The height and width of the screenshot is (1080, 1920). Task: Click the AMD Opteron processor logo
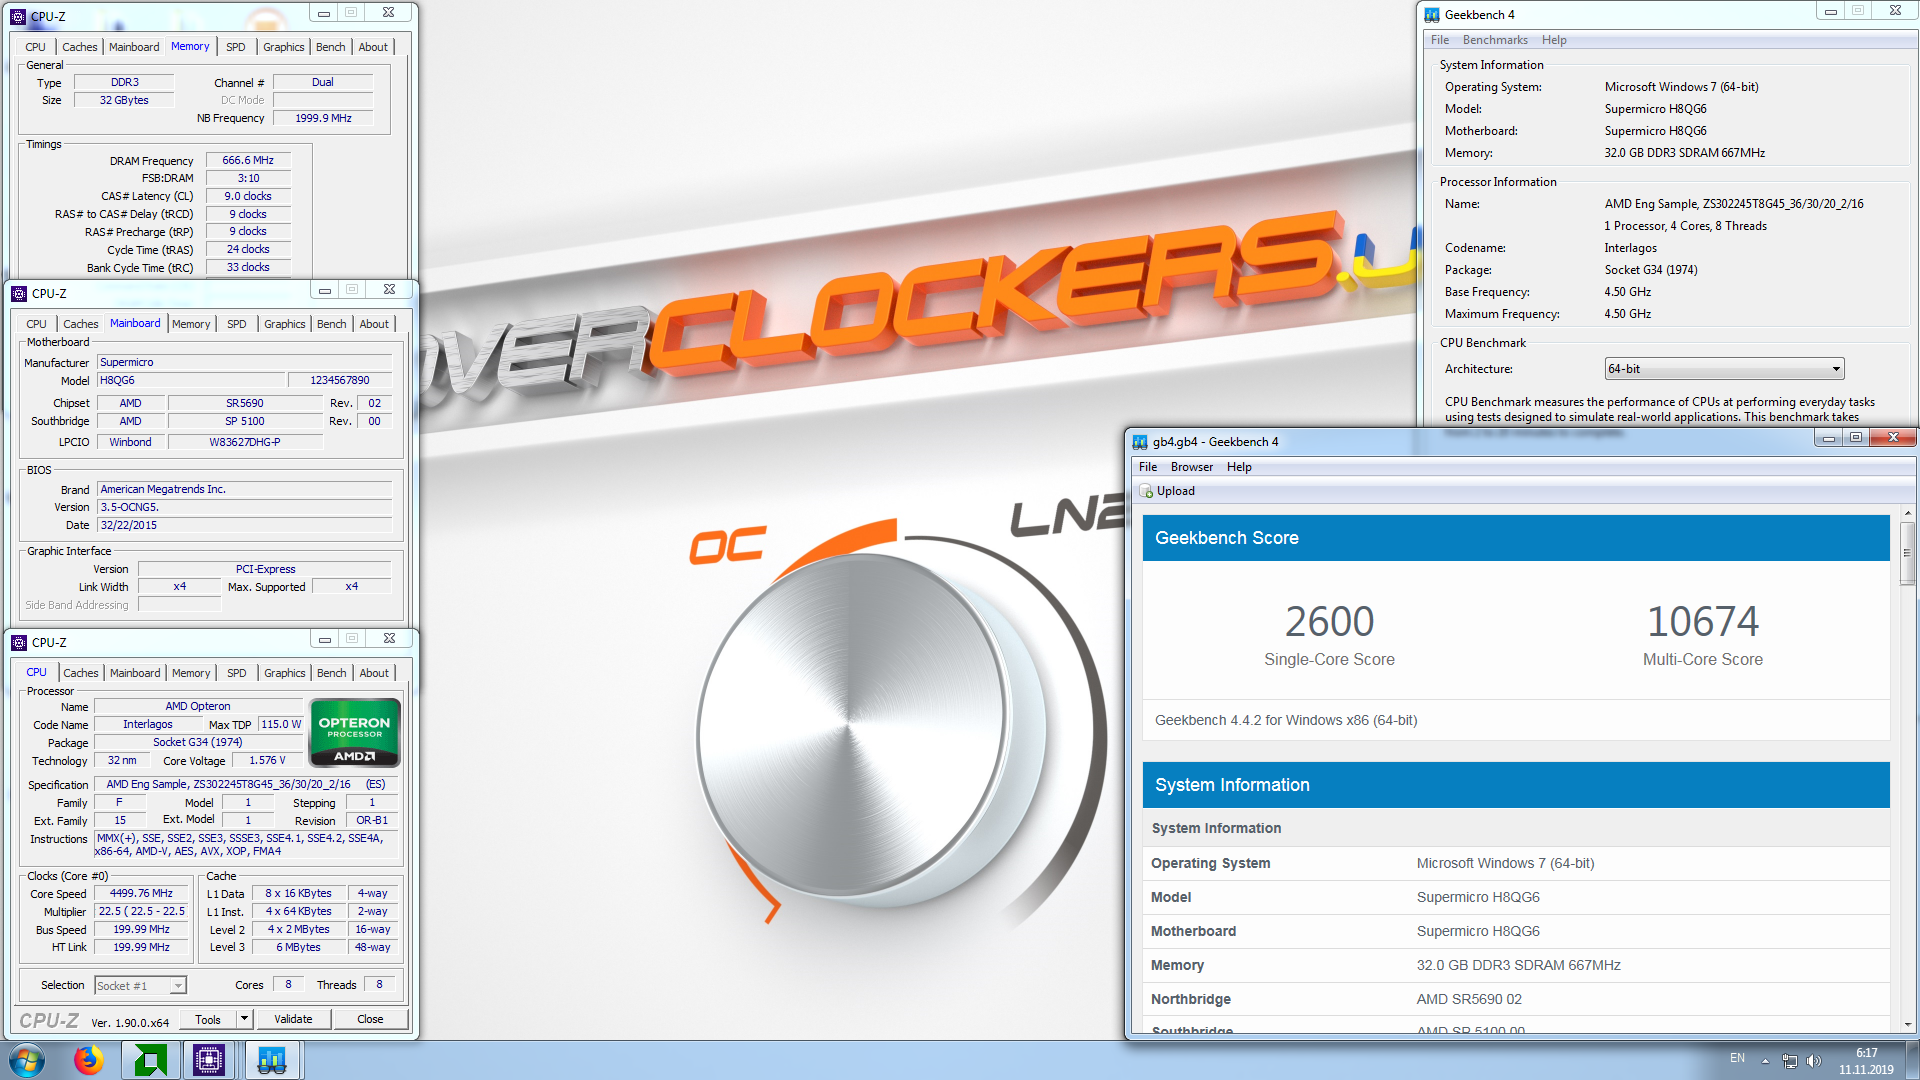(x=355, y=733)
